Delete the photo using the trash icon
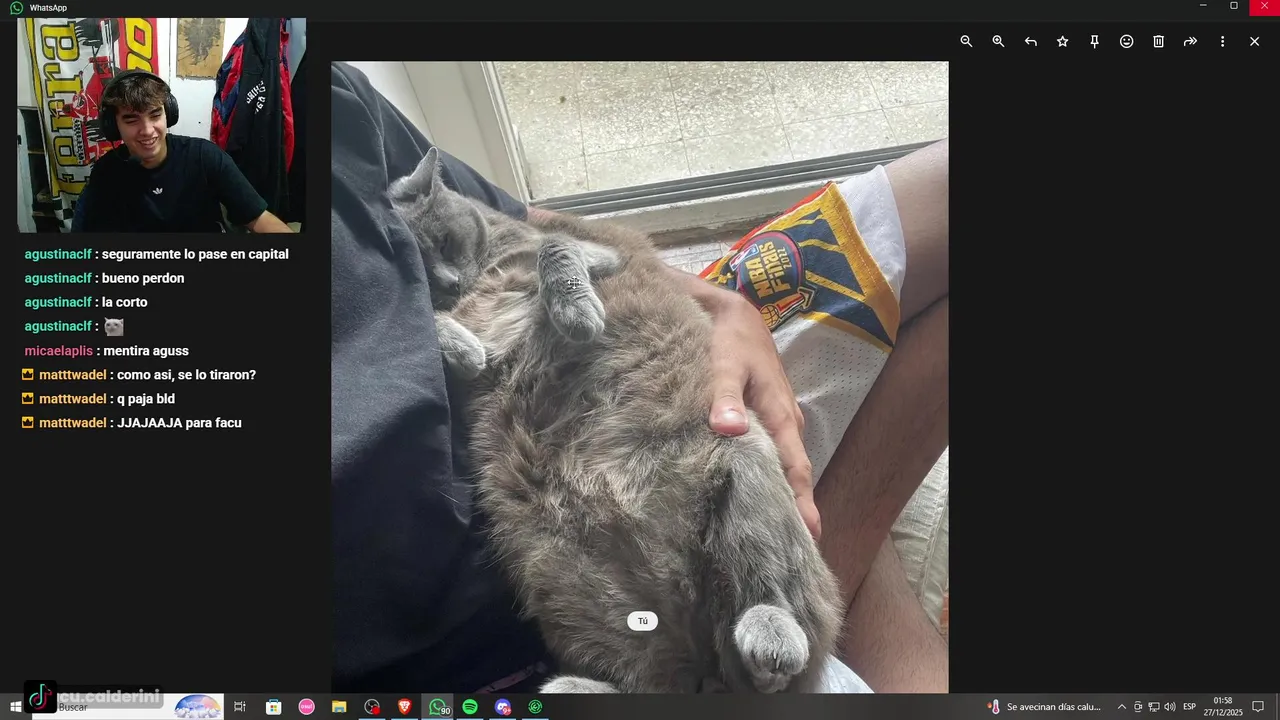Image resolution: width=1280 pixels, height=720 pixels. click(1158, 41)
